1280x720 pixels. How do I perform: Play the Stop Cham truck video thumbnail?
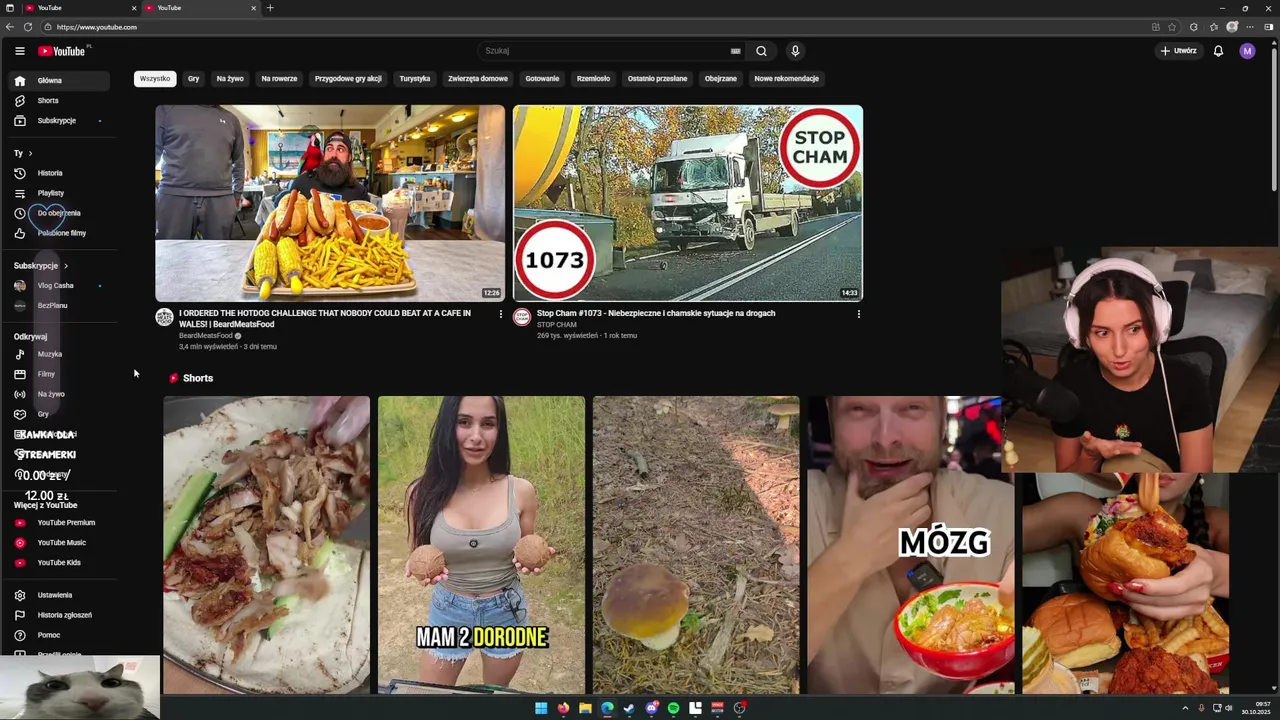[688, 203]
